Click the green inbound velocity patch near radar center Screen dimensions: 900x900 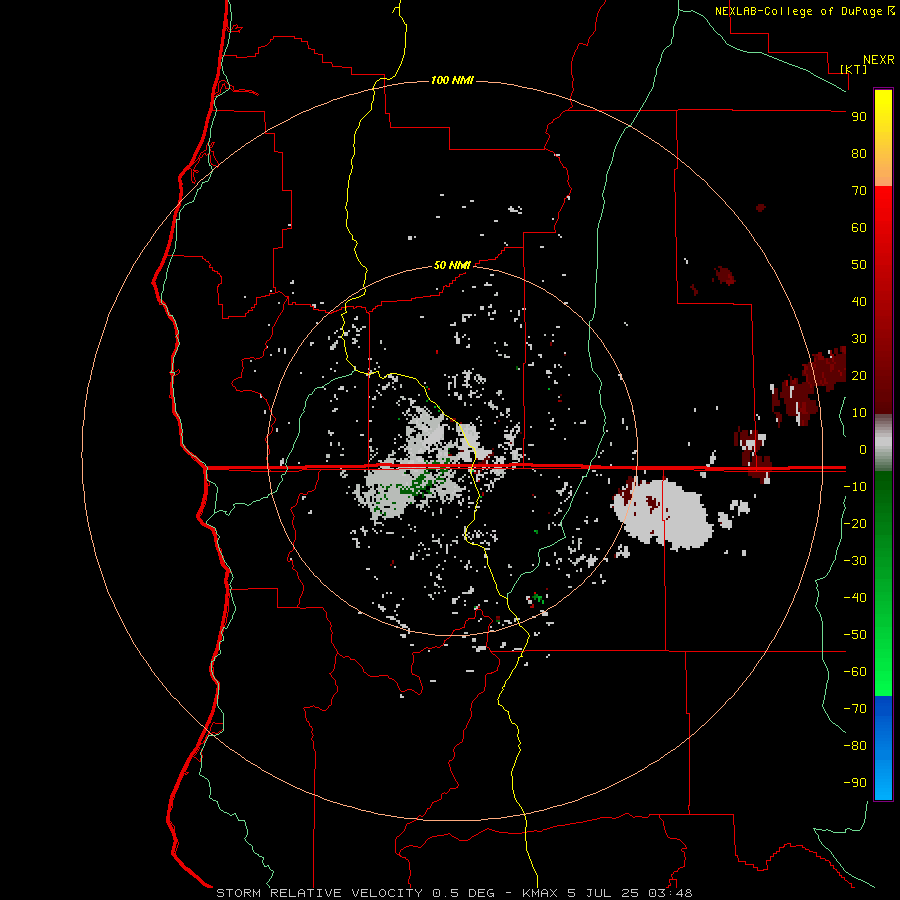(422, 484)
